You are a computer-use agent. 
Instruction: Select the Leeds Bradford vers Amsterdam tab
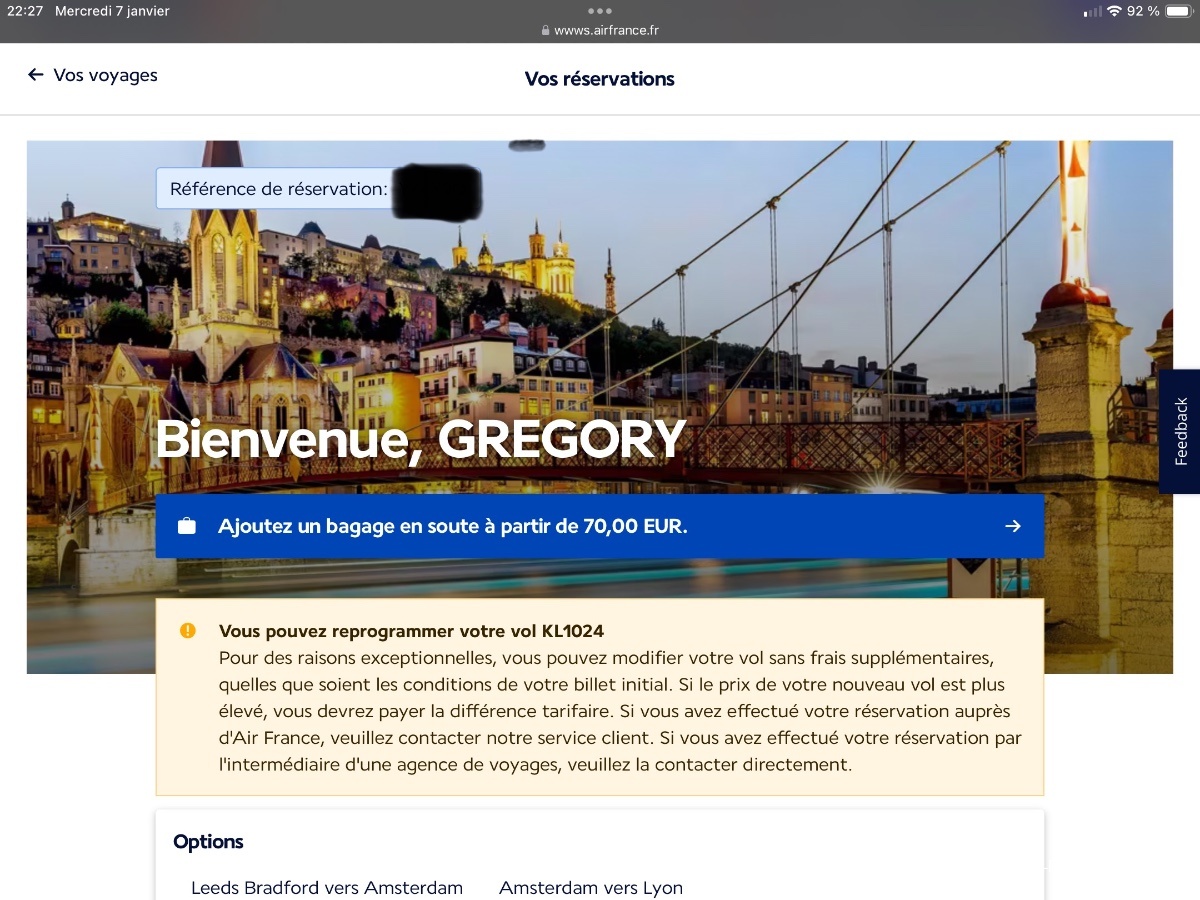[327, 888]
